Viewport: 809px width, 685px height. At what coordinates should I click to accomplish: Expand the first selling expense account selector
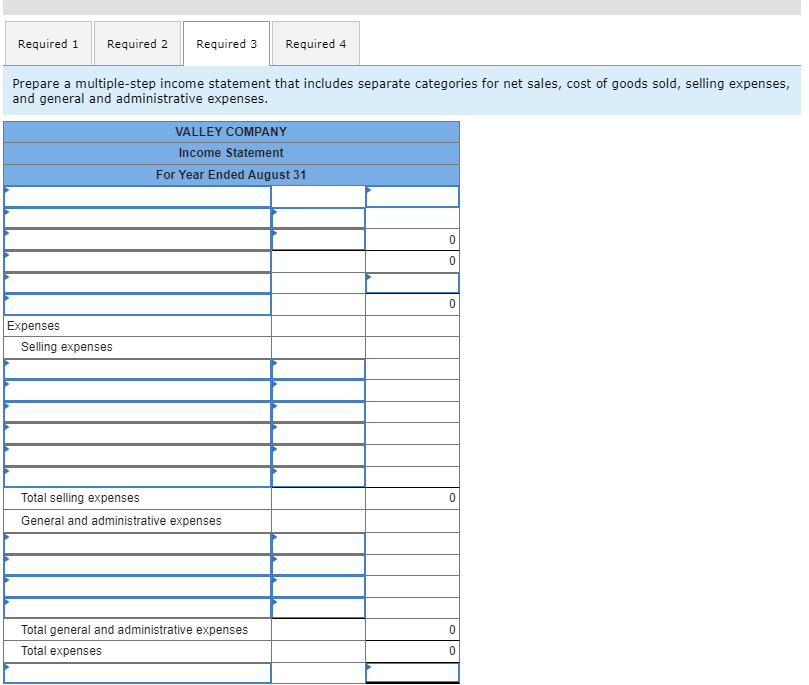click(137, 369)
